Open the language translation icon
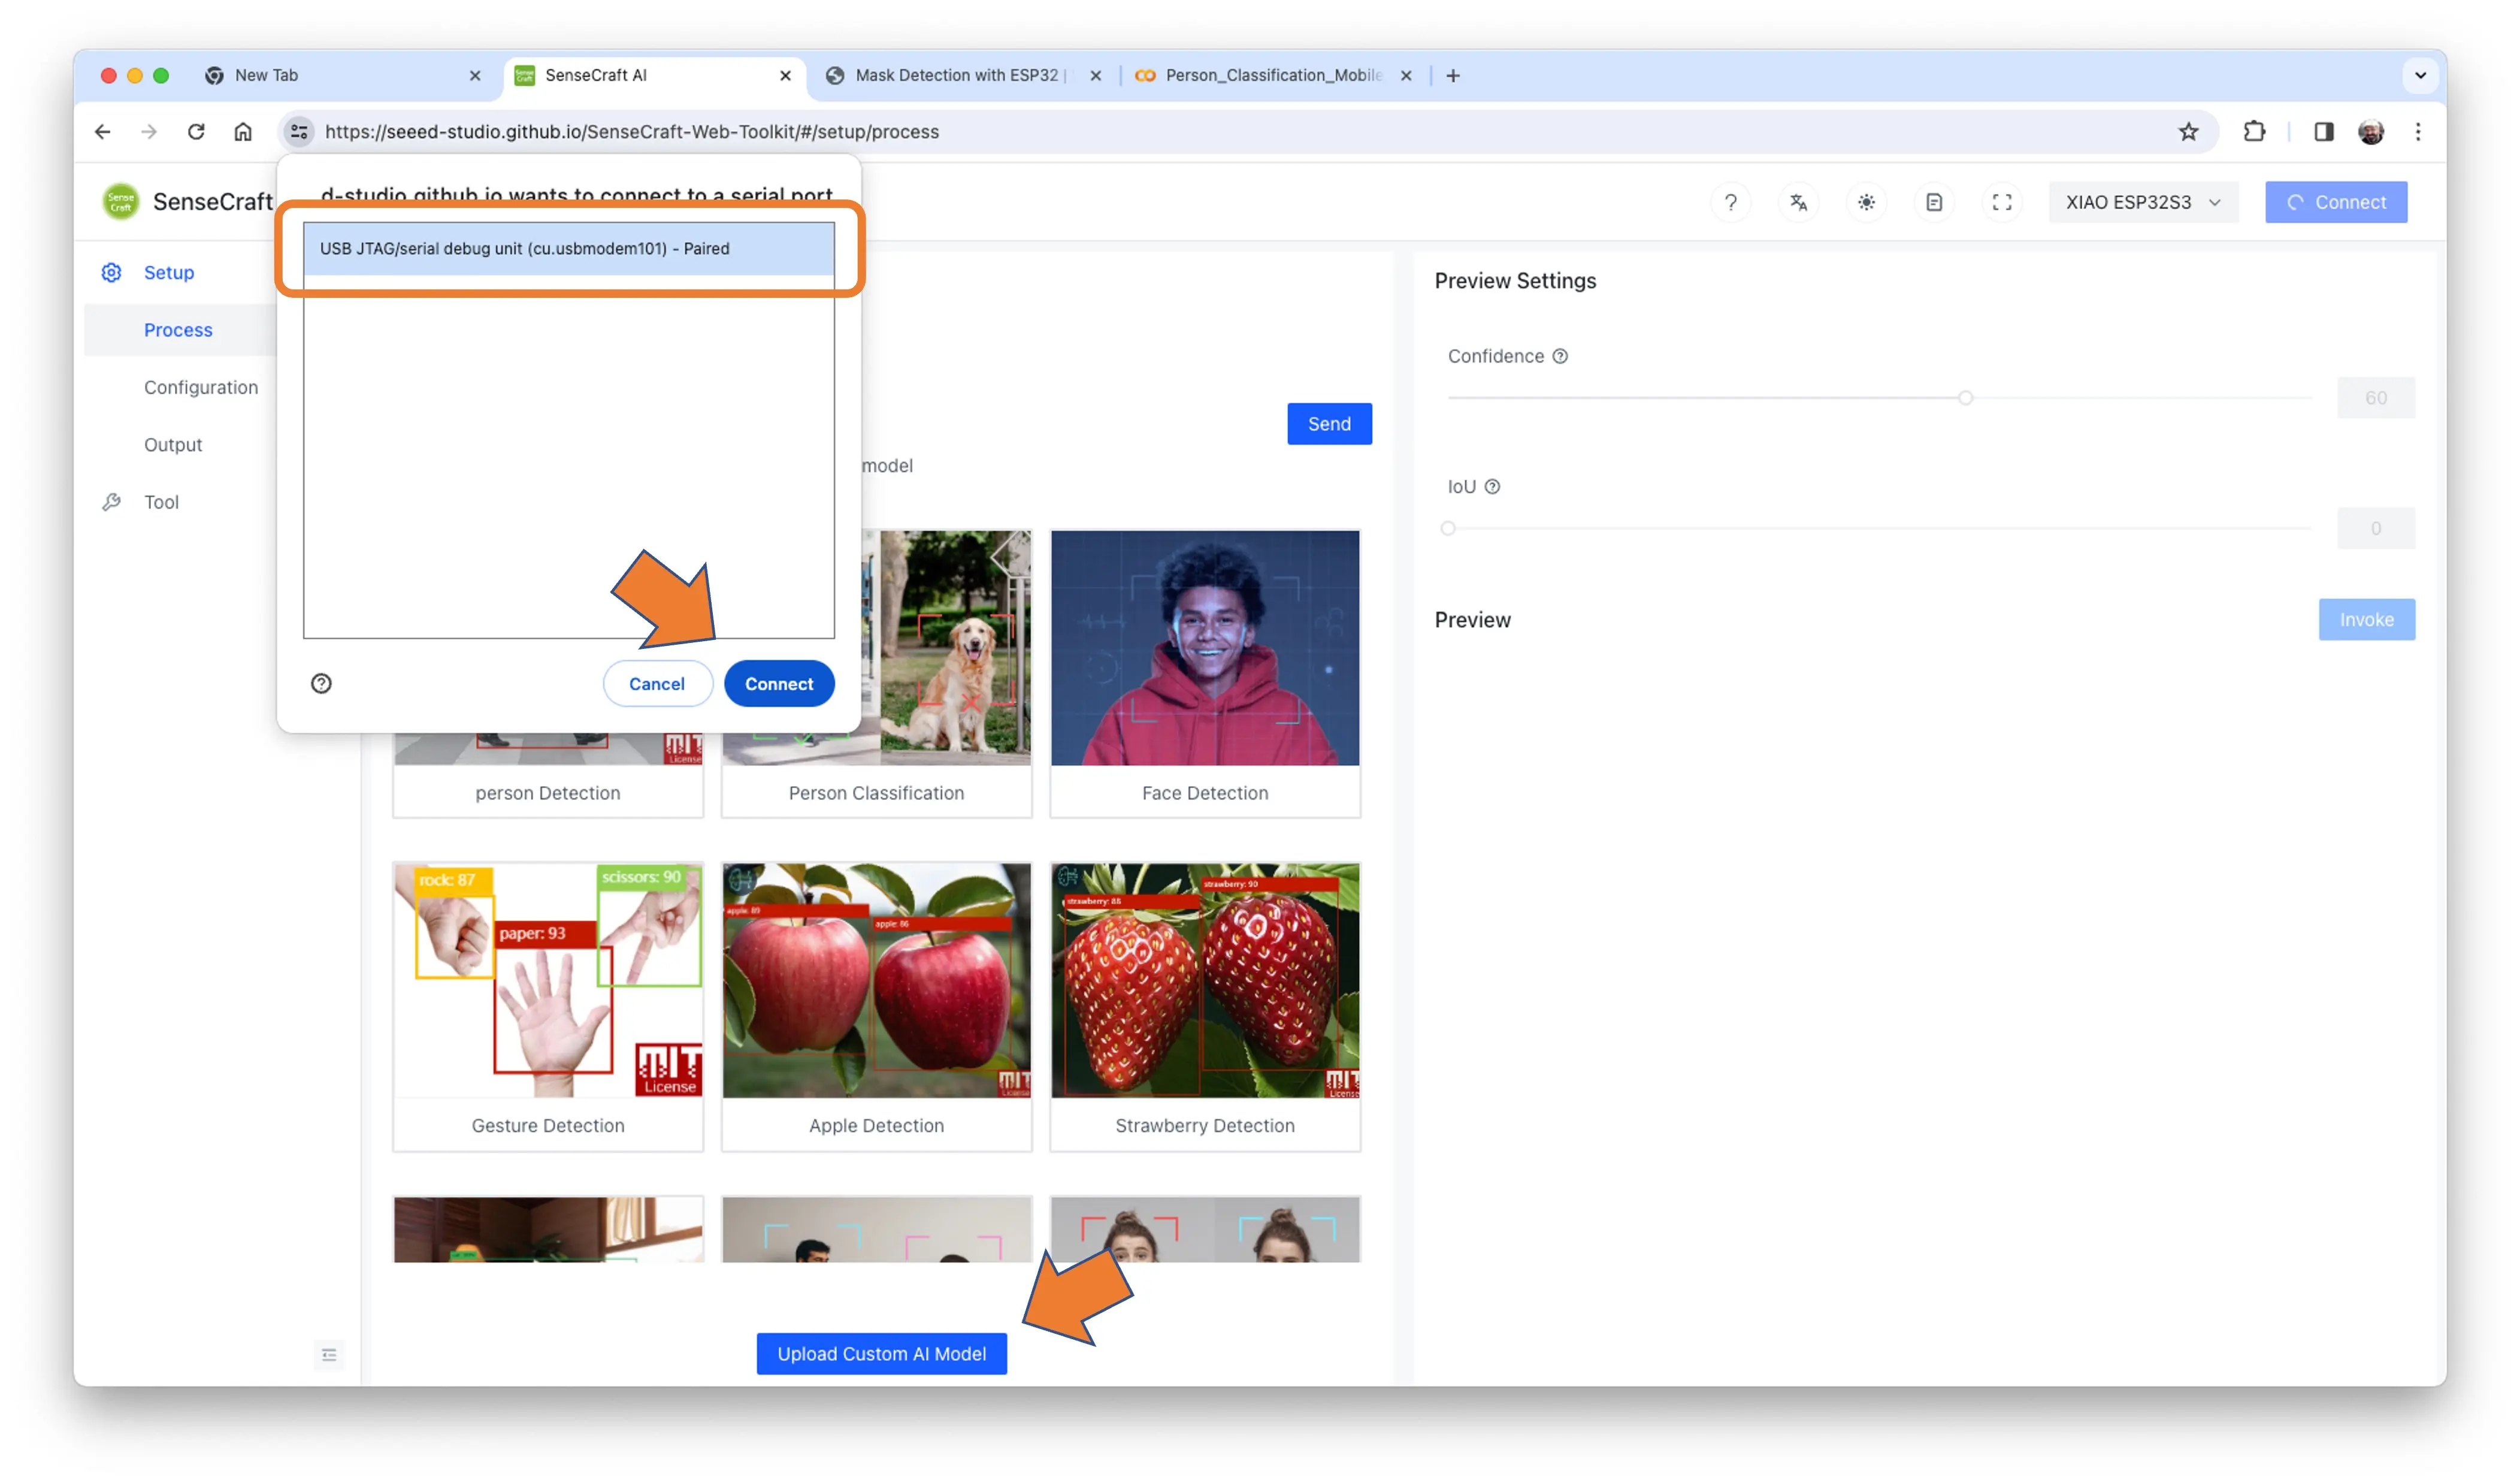This screenshot has width=2520, height=1483. [1798, 202]
